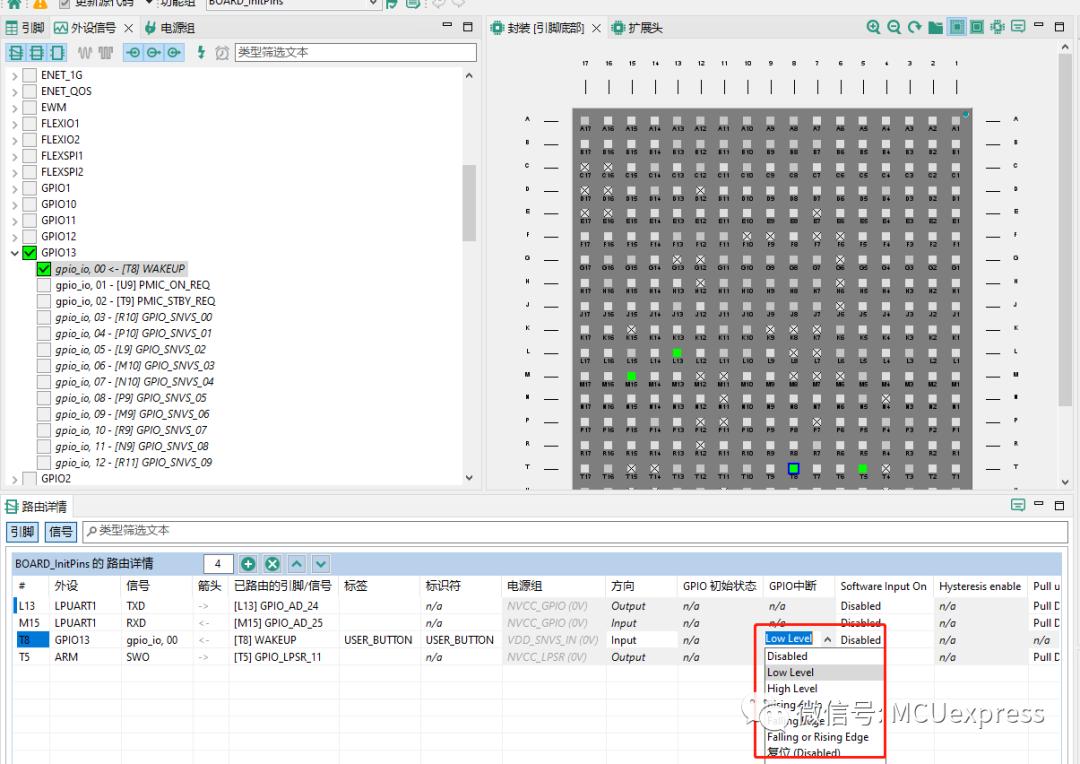Viewport: 1080px width, 764px height.
Task: Expand the GPIO1 tree node
Action: (14, 188)
